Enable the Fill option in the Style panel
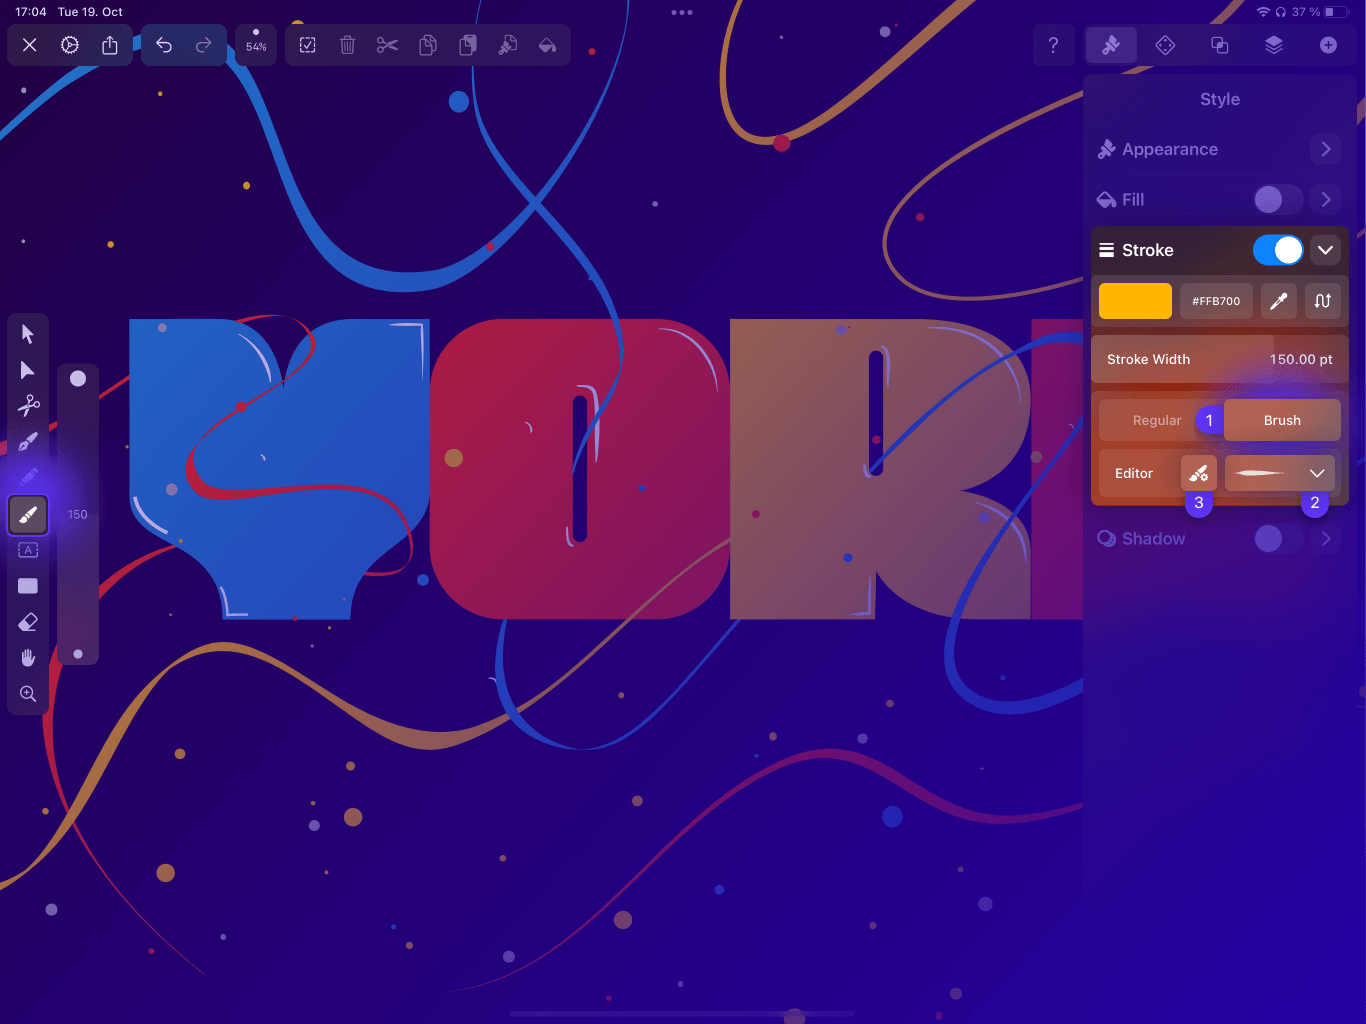Viewport: 1366px width, 1024px height. 1277,199
